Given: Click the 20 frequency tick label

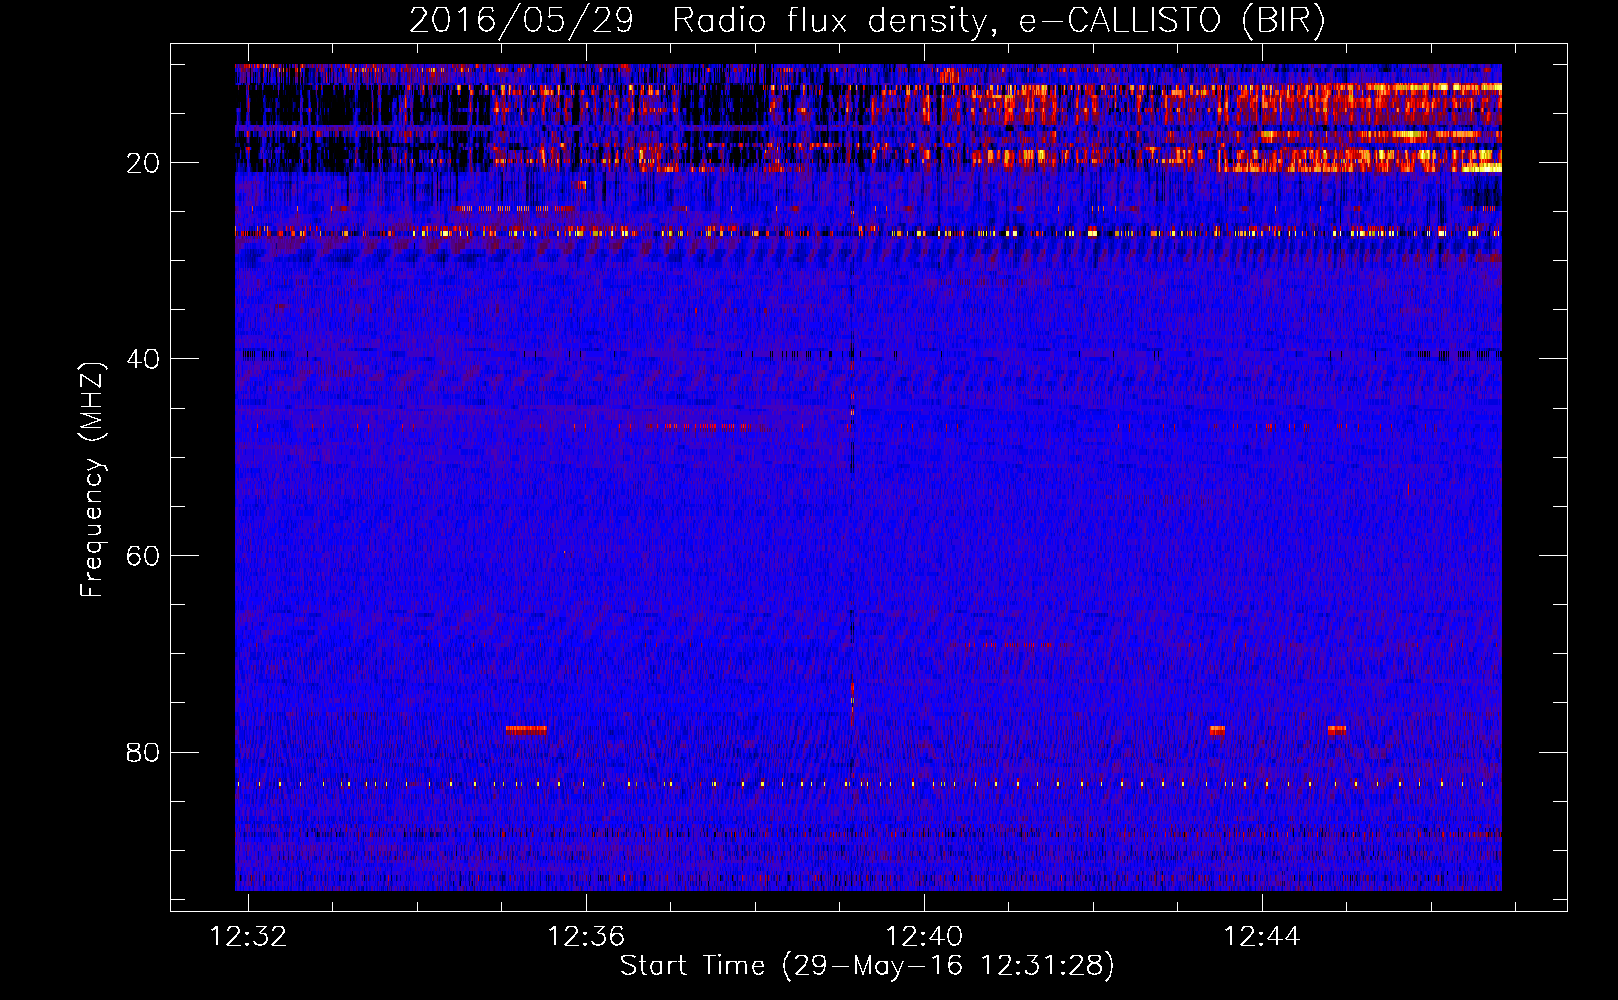Looking at the screenshot, I should pyautogui.click(x=144, y=163).
